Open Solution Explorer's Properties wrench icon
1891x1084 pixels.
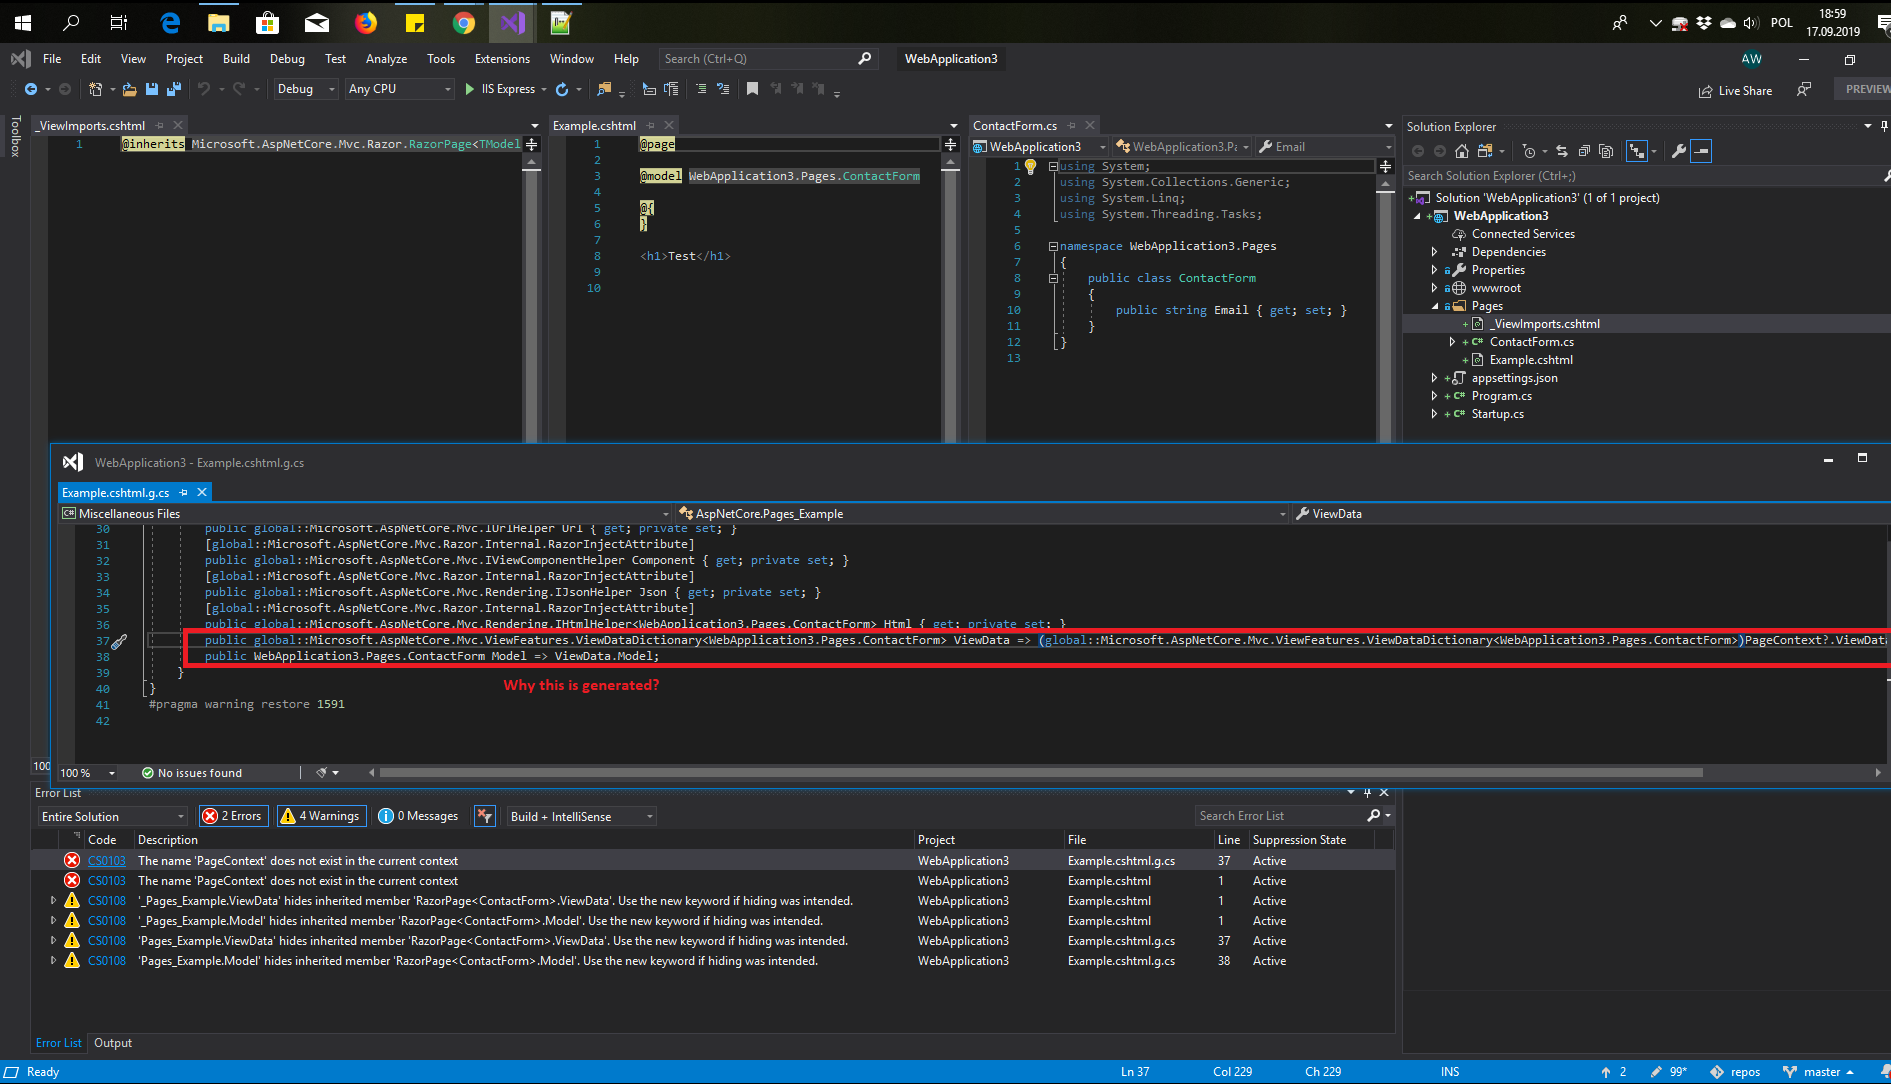(x=1678, y=151)
